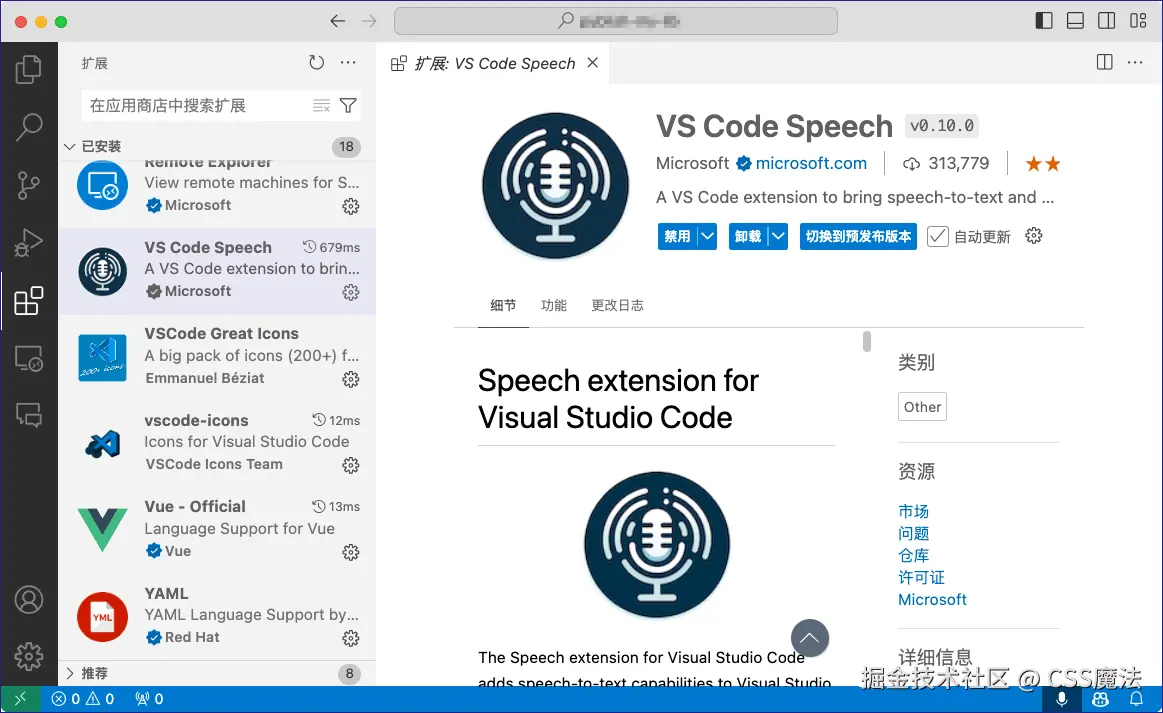Click the 禁用 button
This screenshot has height=713, width=1163.
(x=677, y=237)
